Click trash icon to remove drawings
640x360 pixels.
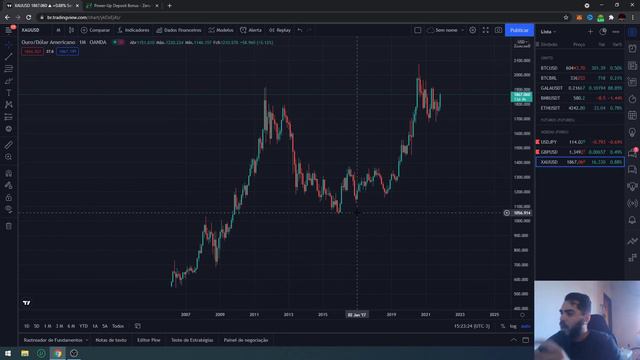(9, 226)
